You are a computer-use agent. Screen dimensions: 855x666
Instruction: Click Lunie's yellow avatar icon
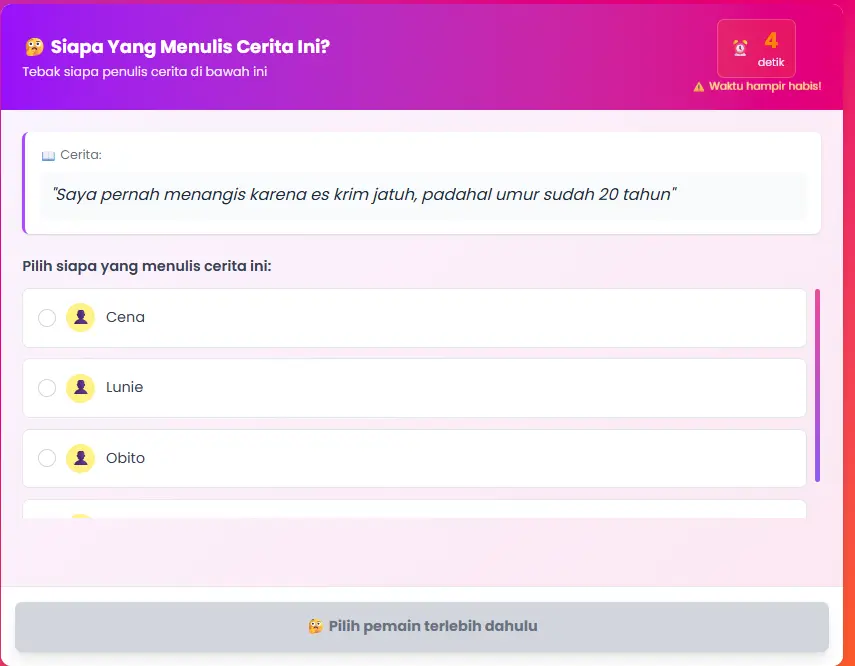pyautogui.click(x=80, y=387)
